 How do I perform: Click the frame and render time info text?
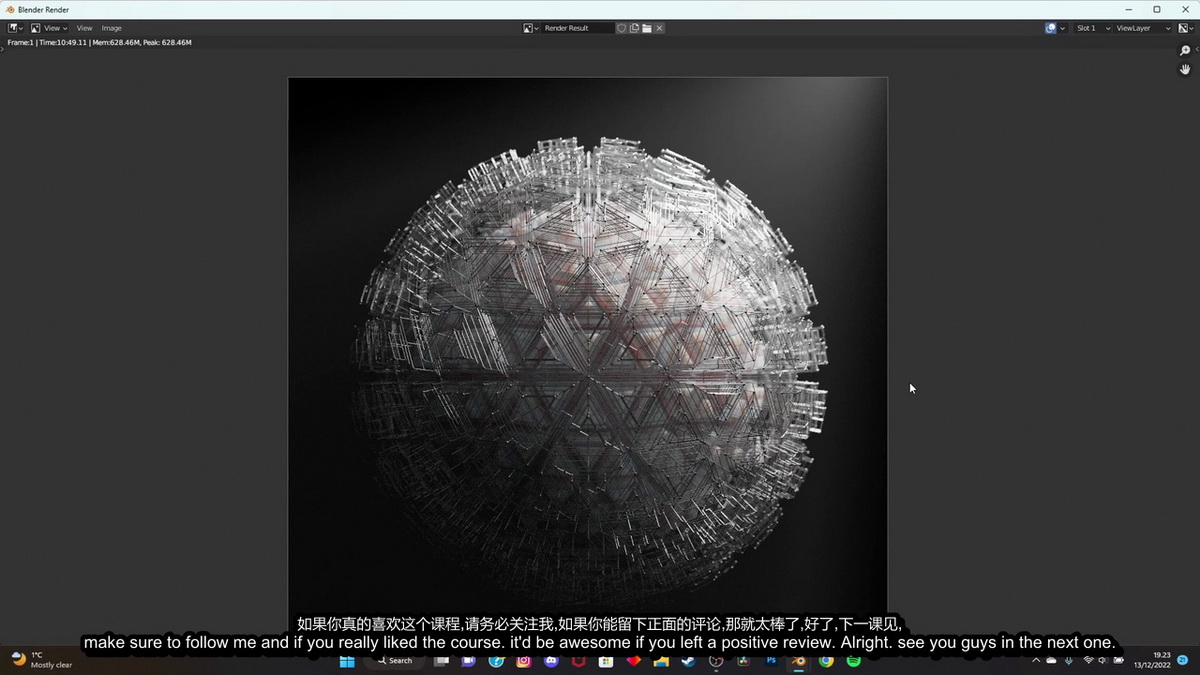pyautogui.click(x=99, y=43)
